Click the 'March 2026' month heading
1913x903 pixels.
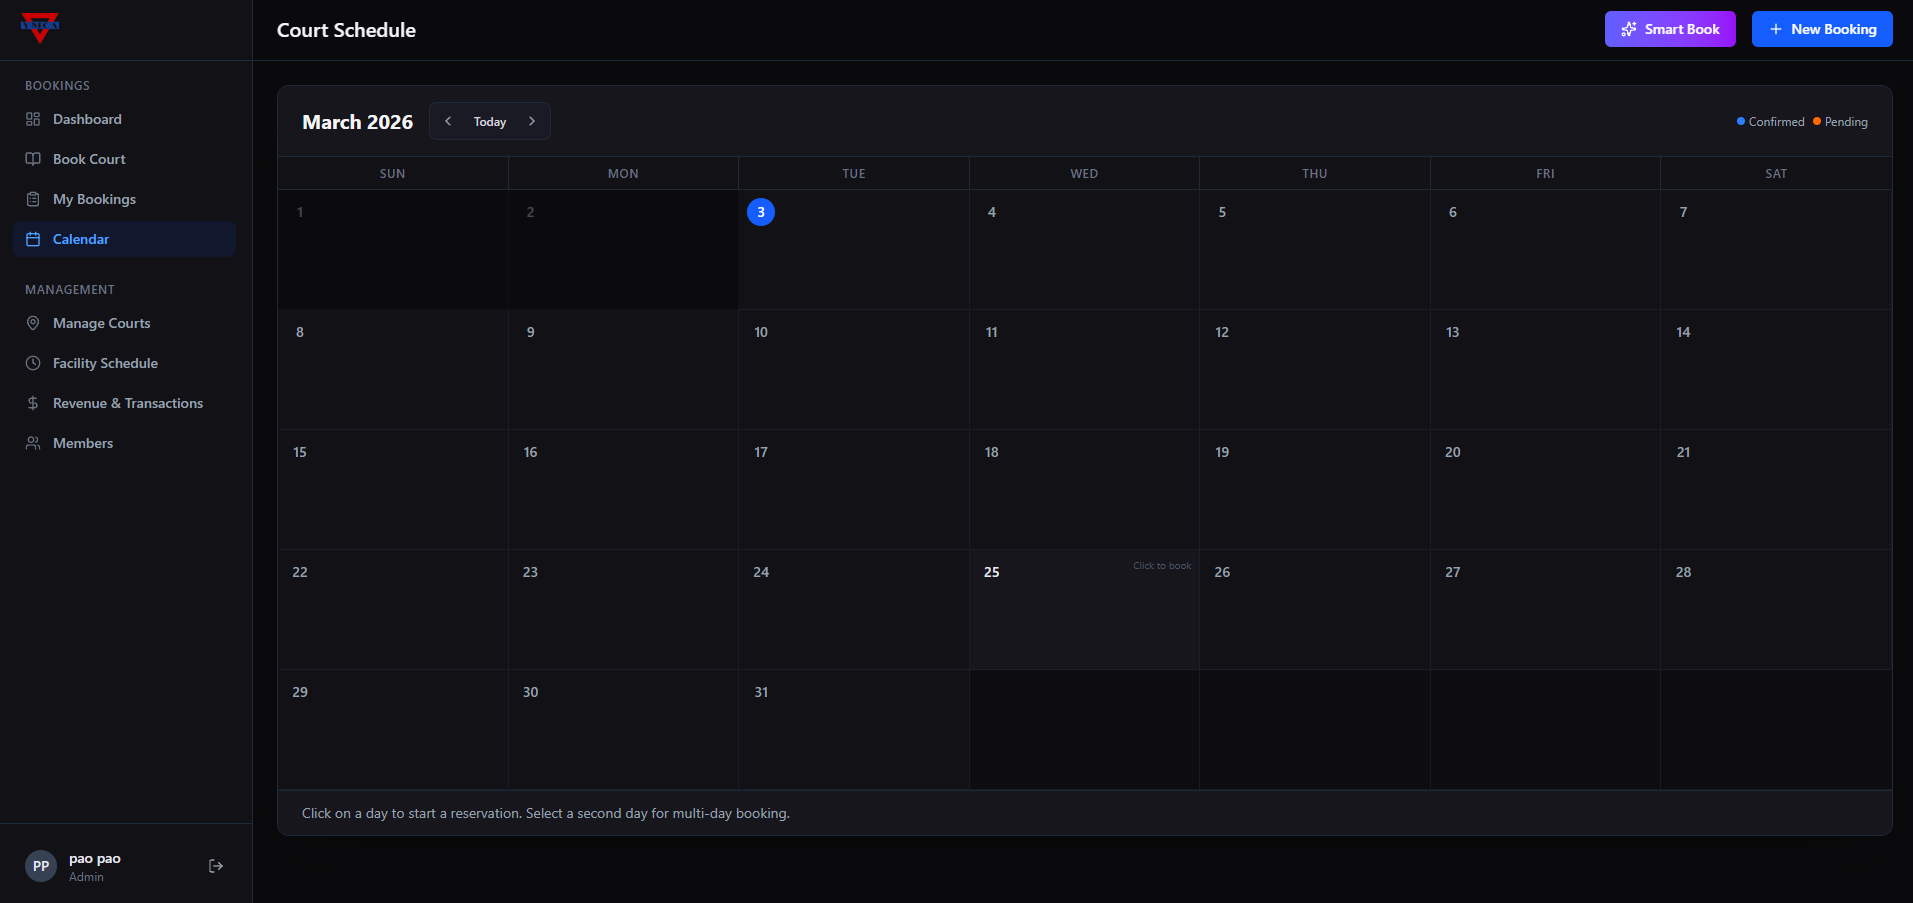[357, 122]
